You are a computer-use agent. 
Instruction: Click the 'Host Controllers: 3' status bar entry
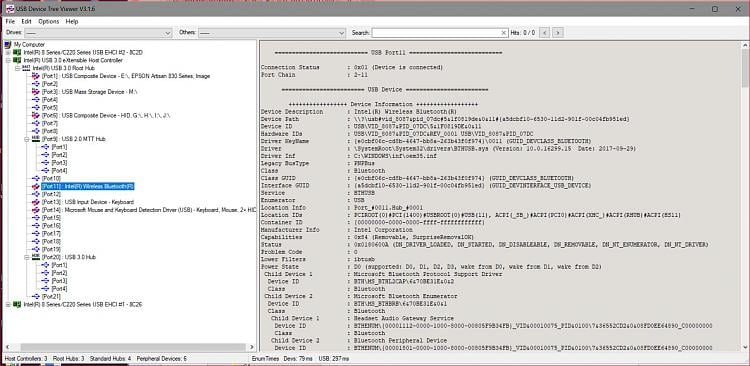pos(26,358)
